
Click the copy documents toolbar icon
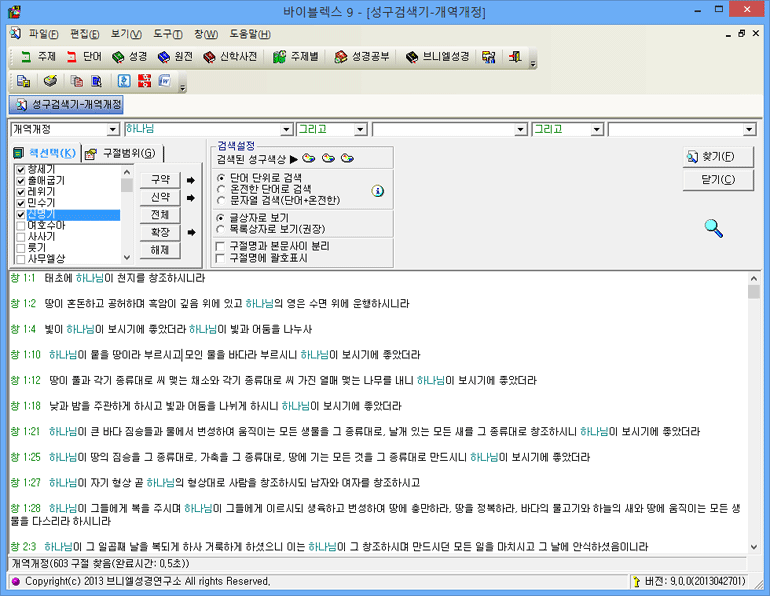pos(77,81)
